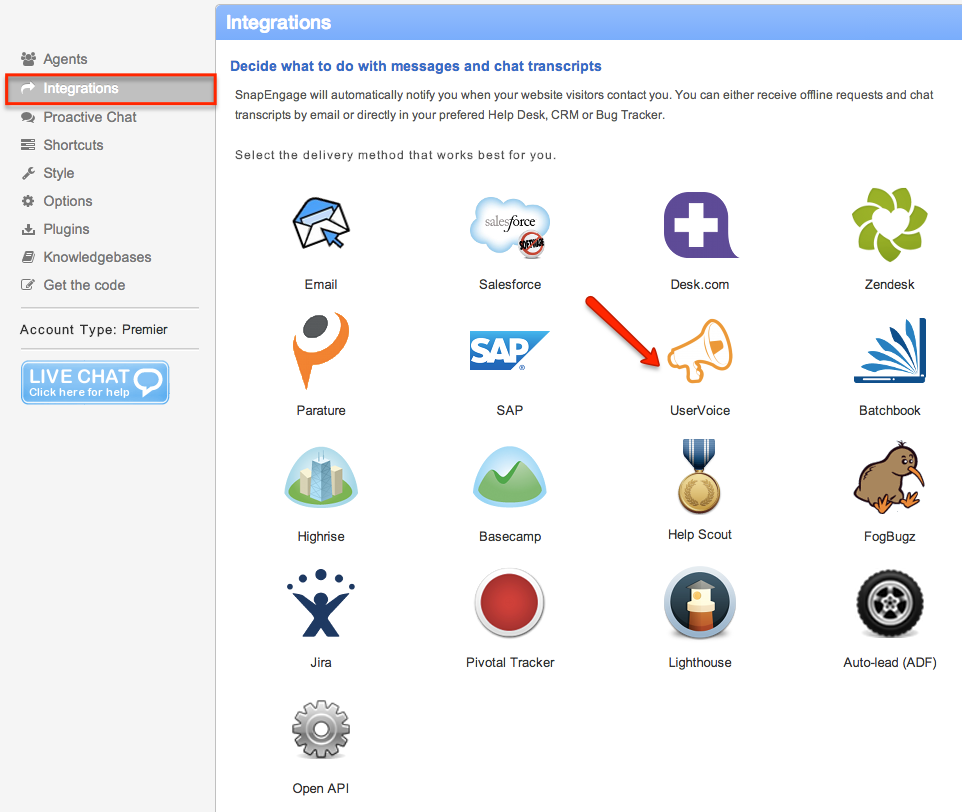Click the "Account Type: Premier" text
Screen dimensions: 962x812
point(93,329)
